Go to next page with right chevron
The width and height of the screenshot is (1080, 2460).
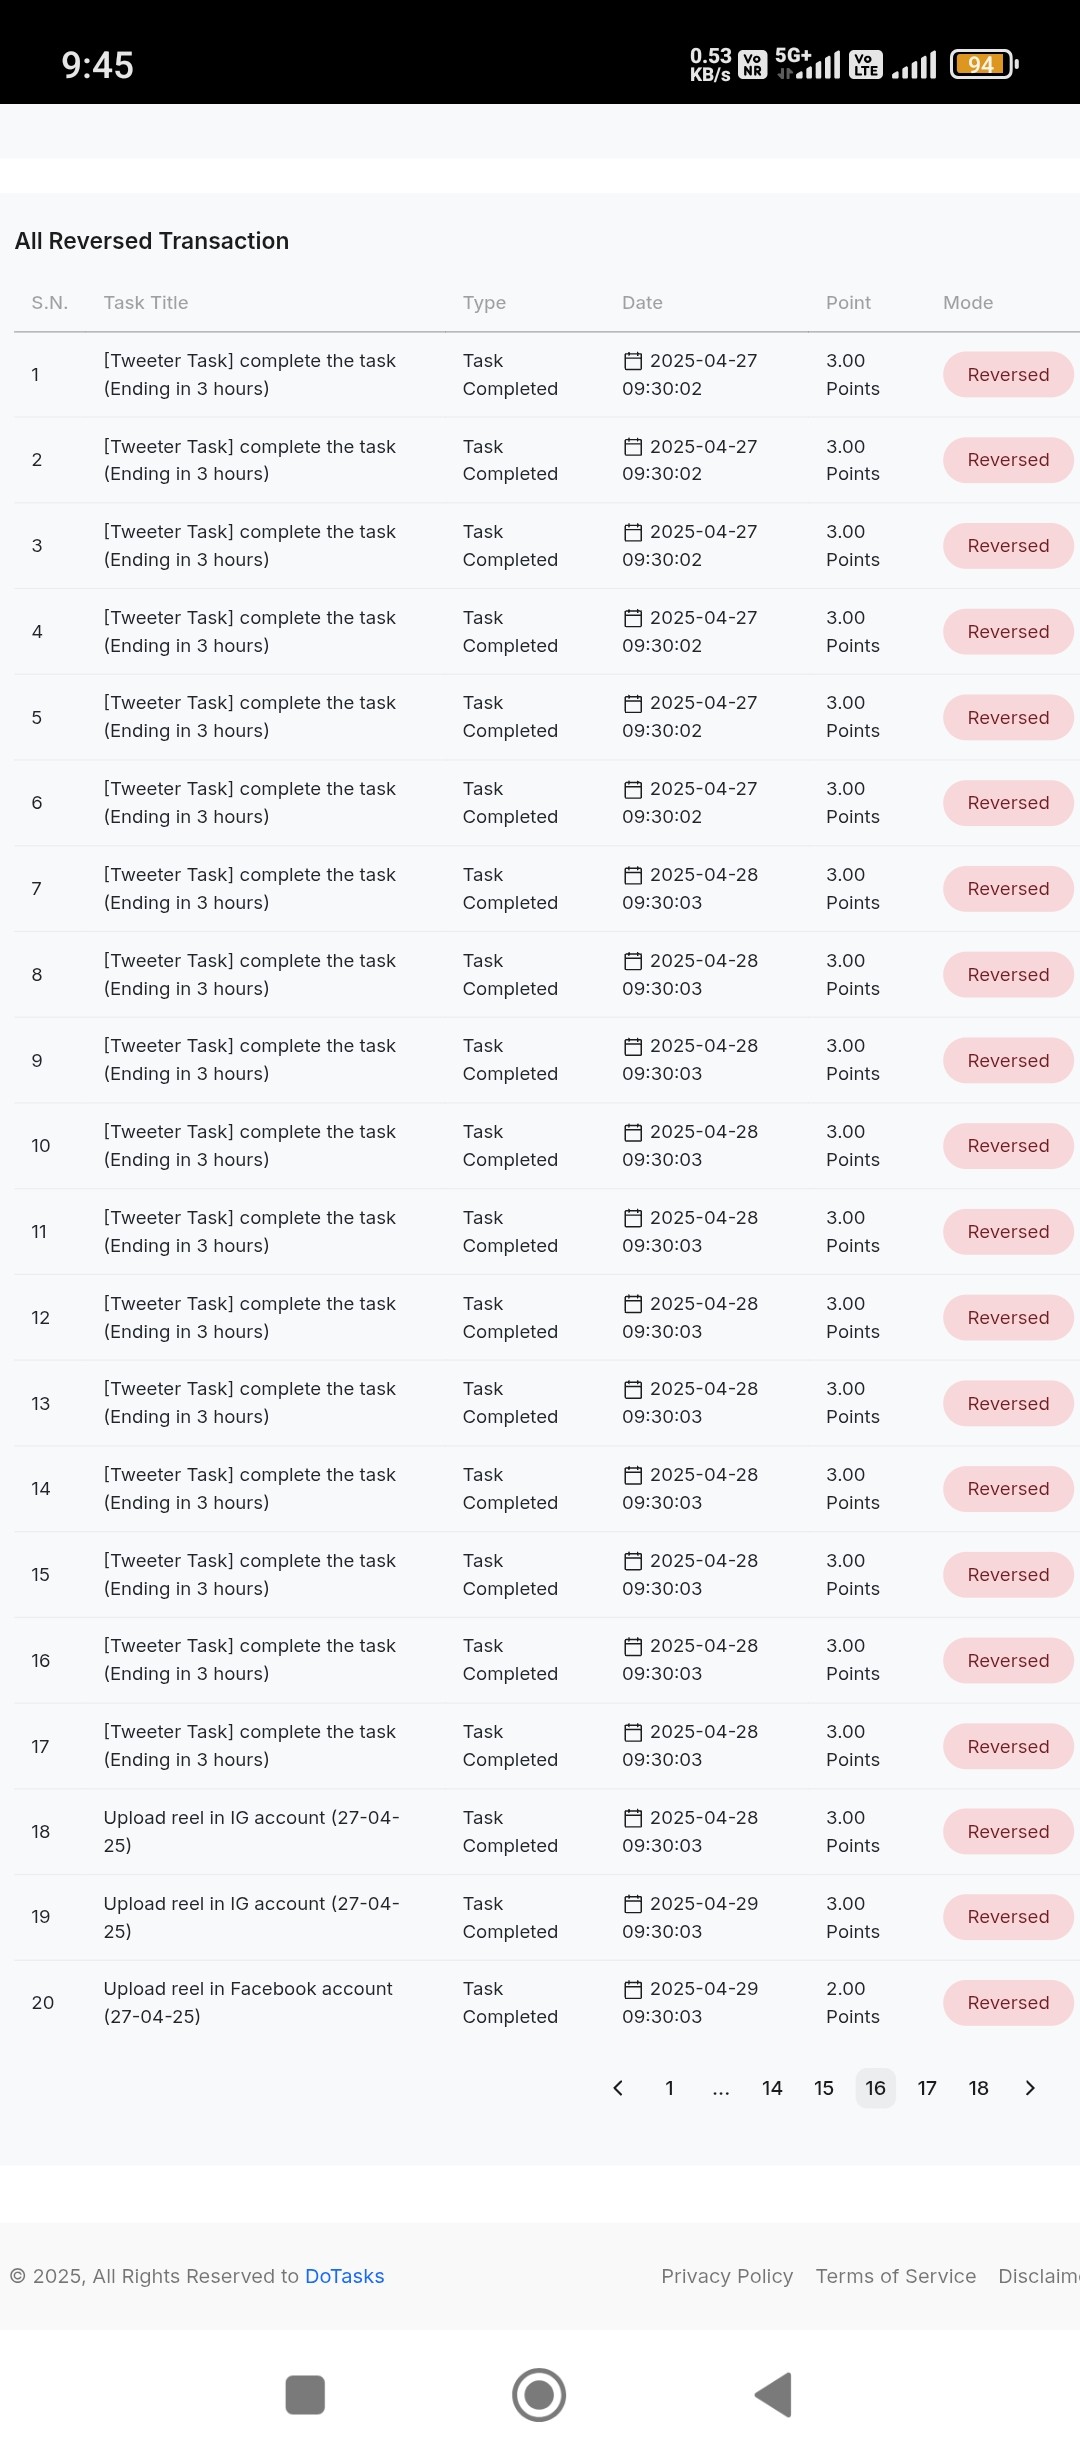pos(1030,2088)
